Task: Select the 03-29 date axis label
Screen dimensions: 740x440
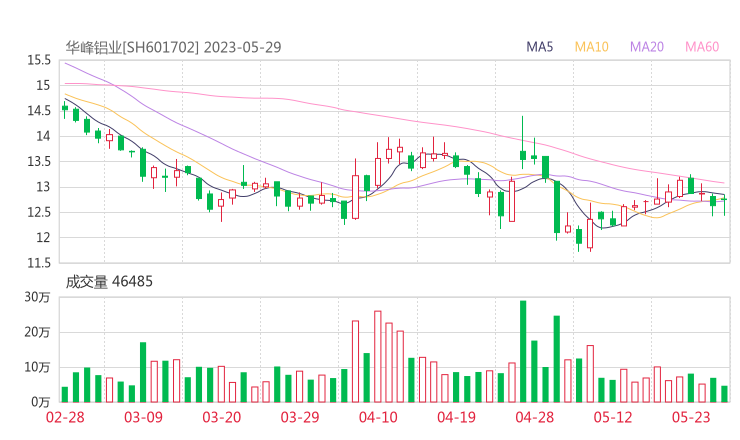Action: [299, 418]
